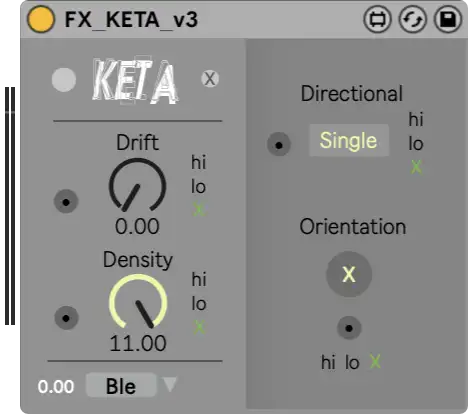This screenshot has width=468, height=414.
Task: Click the Orientation label
Action: 353,227
